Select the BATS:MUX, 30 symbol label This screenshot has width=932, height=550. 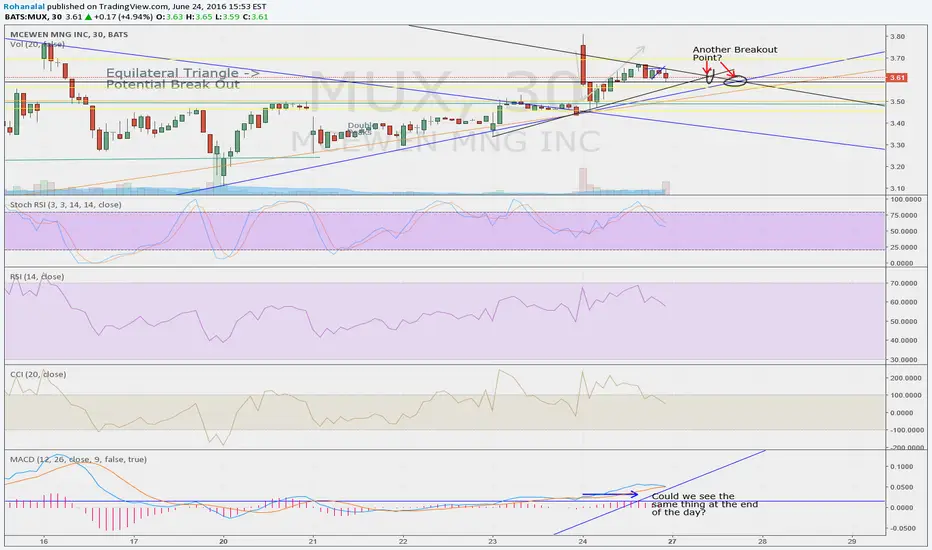33,17
